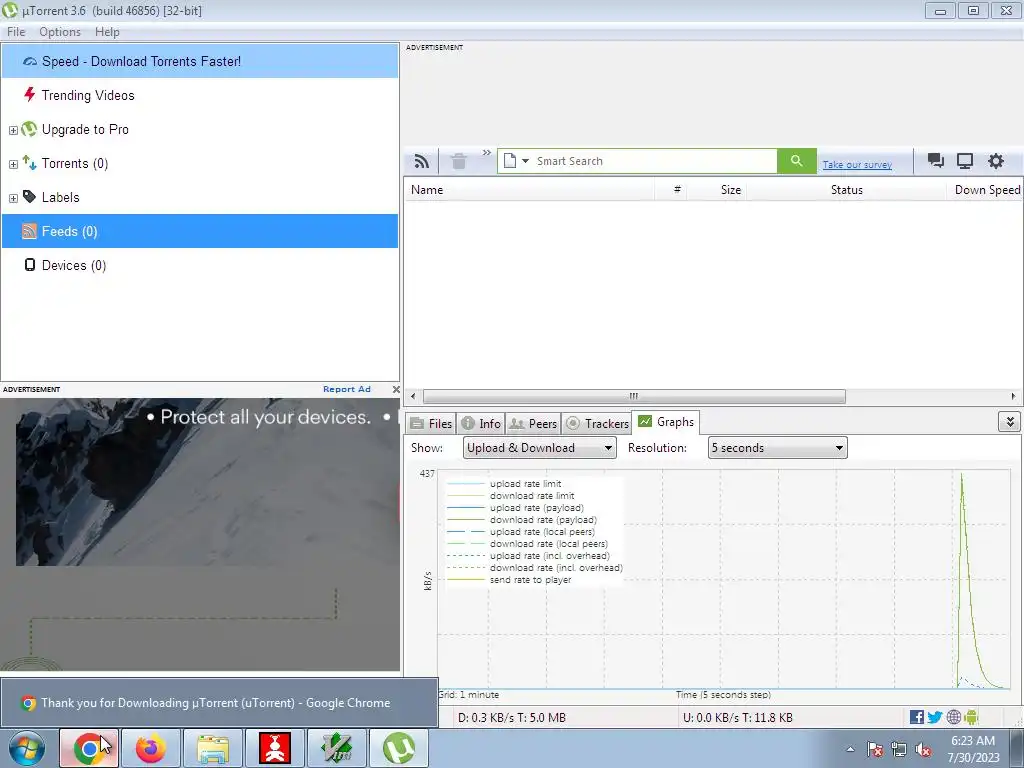
Task: Open preferences via the gear icon
Action: (x=995, y=161)
